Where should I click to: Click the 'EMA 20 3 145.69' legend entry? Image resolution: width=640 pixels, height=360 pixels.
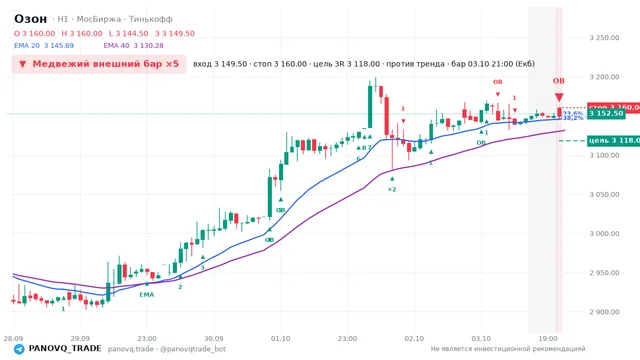coord(44,45)
